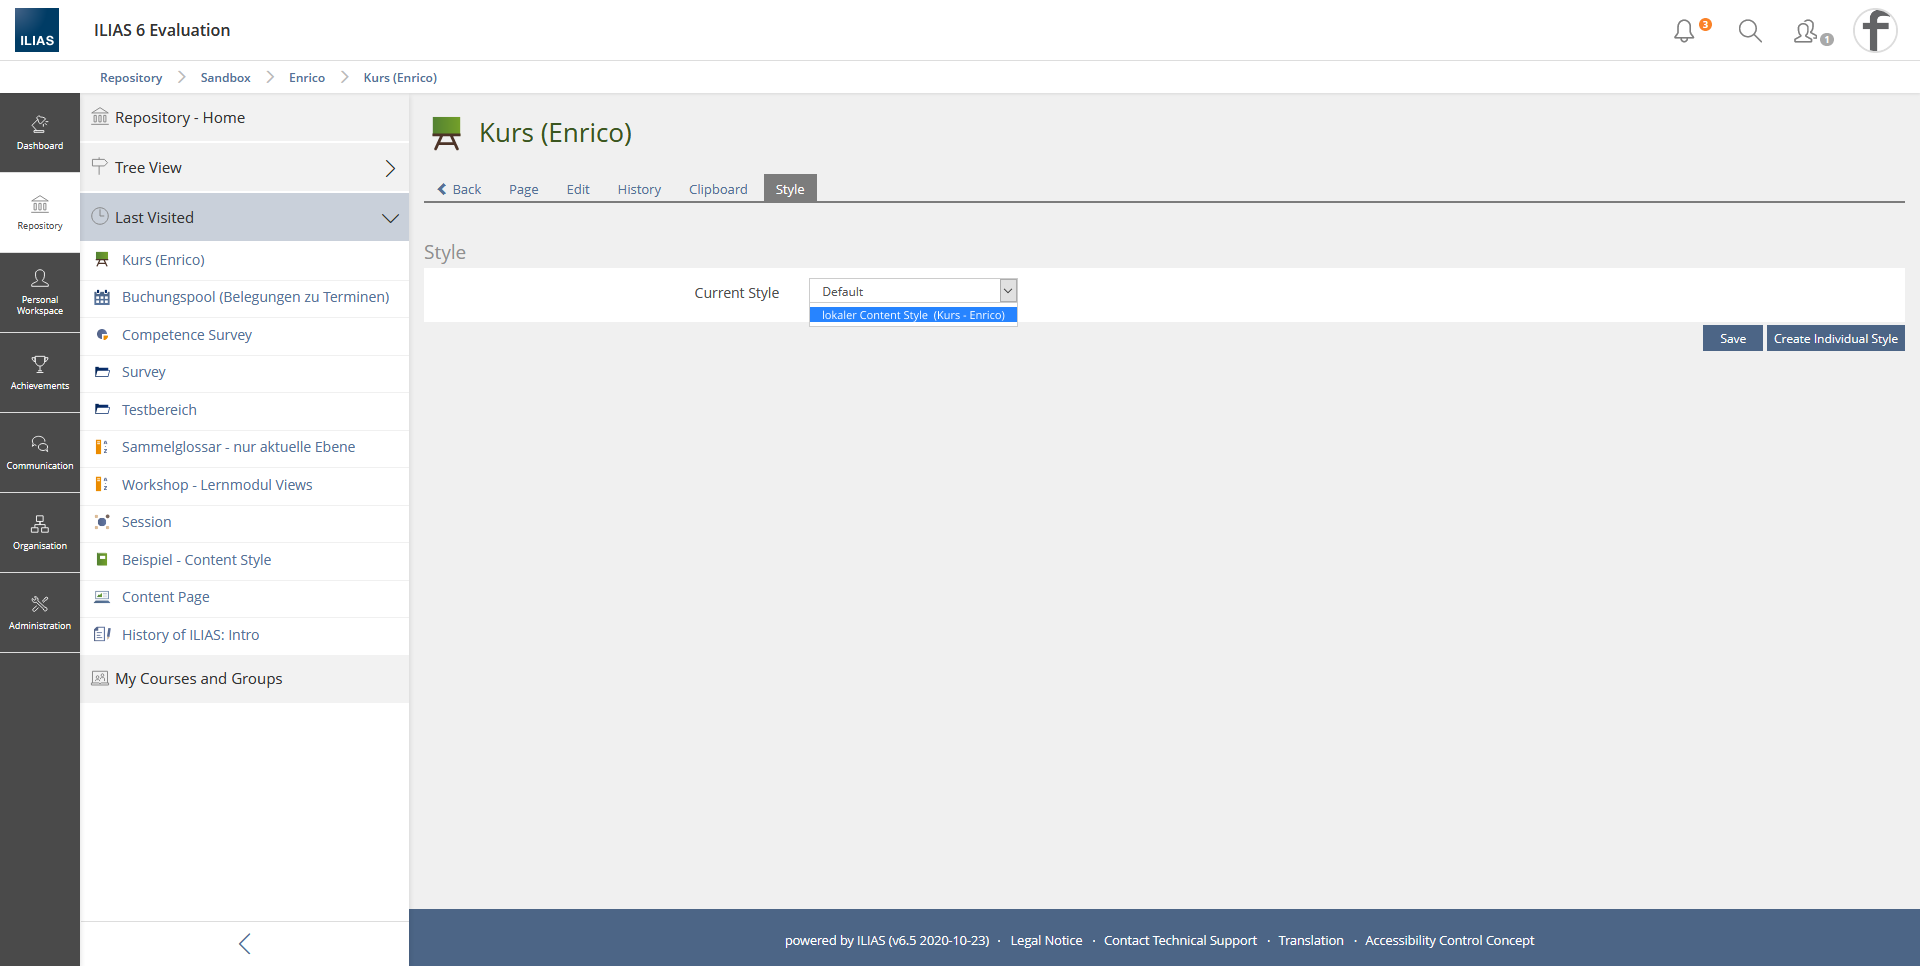Image resolution: width=1920 pixels, height=966 pixels.
Task: Switch to the History tab
Action: [x=639, y=189]
